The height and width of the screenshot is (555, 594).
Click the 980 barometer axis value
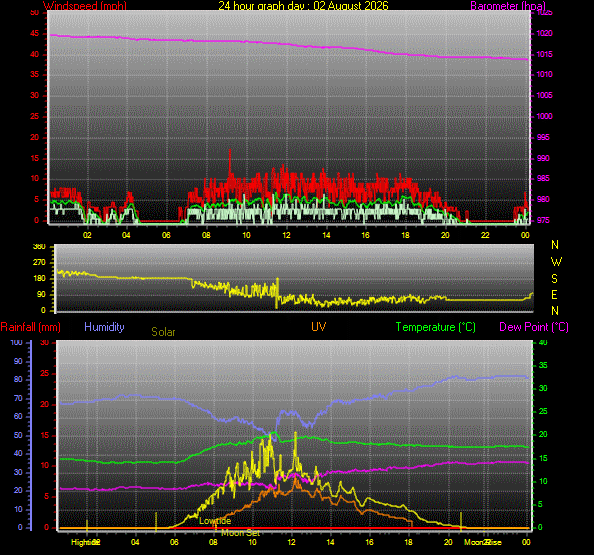pos(543,199)
